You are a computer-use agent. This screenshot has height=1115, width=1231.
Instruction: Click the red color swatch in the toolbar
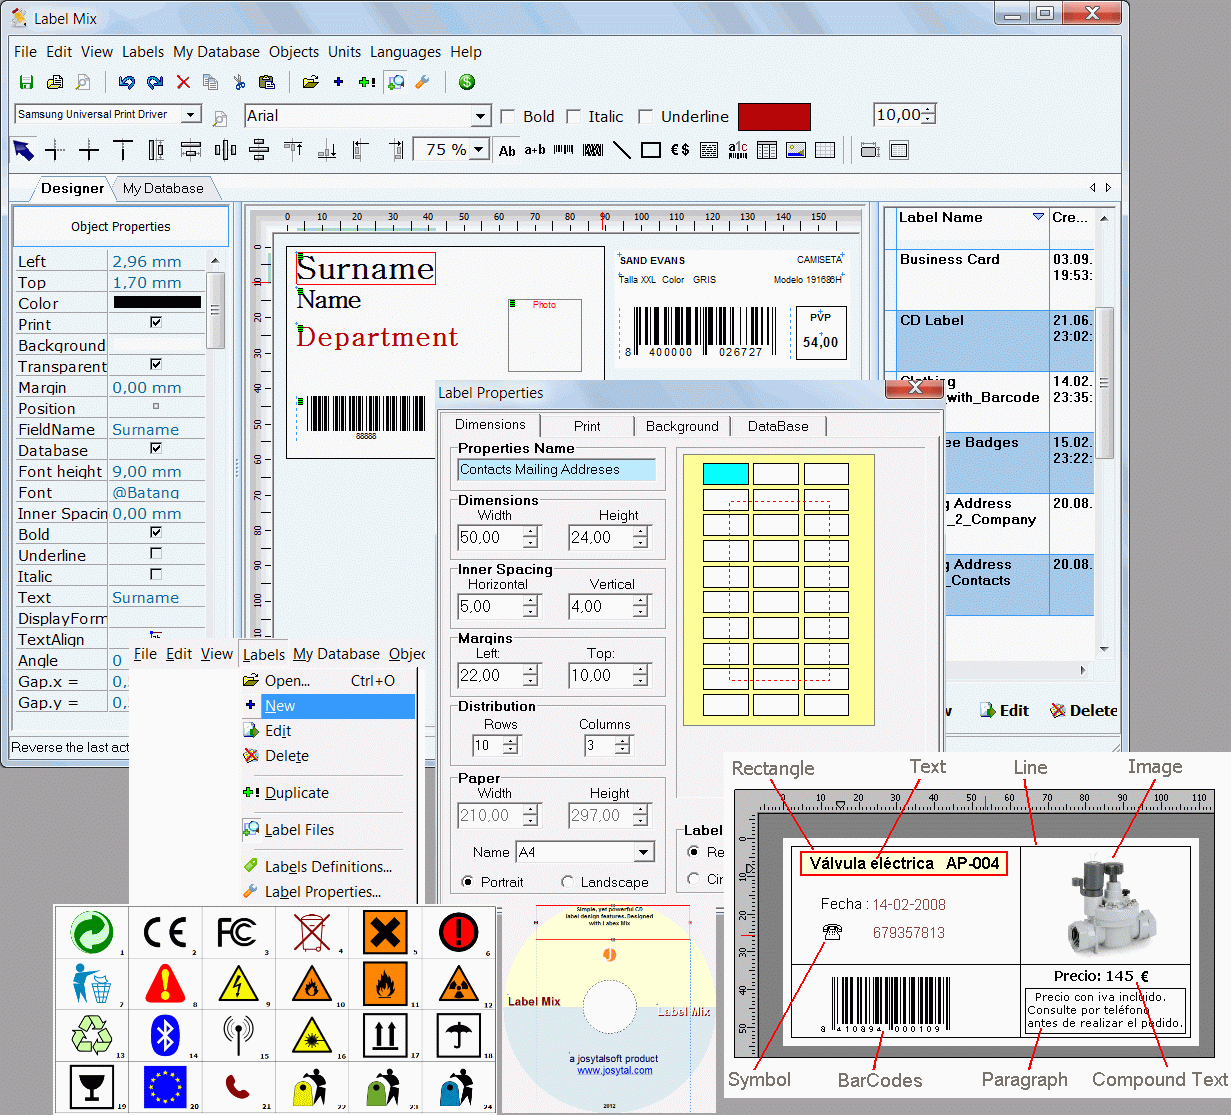pos(774,117)
